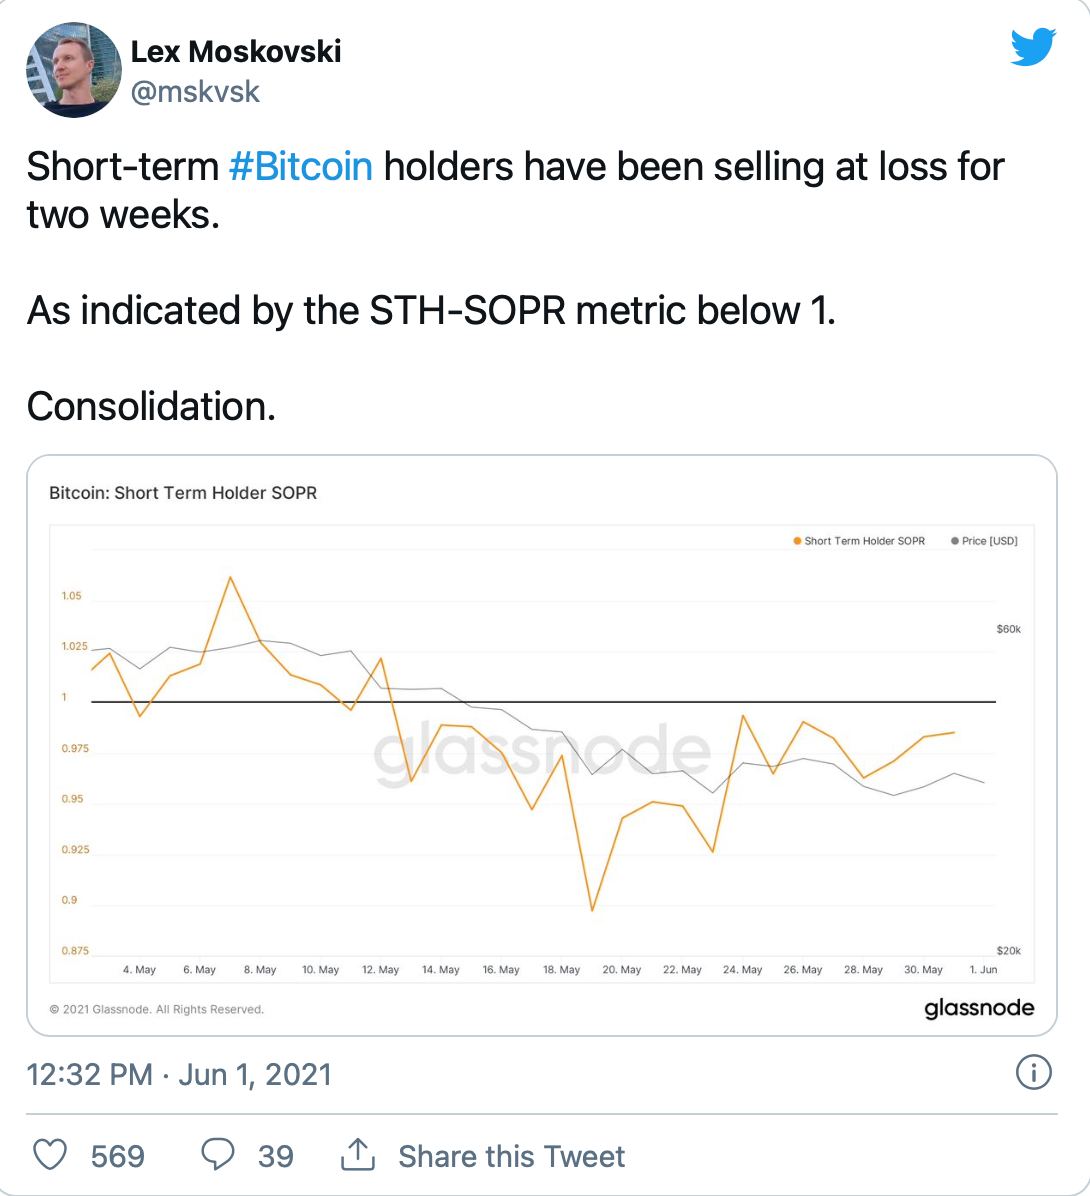Click the lowest orange SOPR dip point
1090x1196 pixels.
click(592, 910)
